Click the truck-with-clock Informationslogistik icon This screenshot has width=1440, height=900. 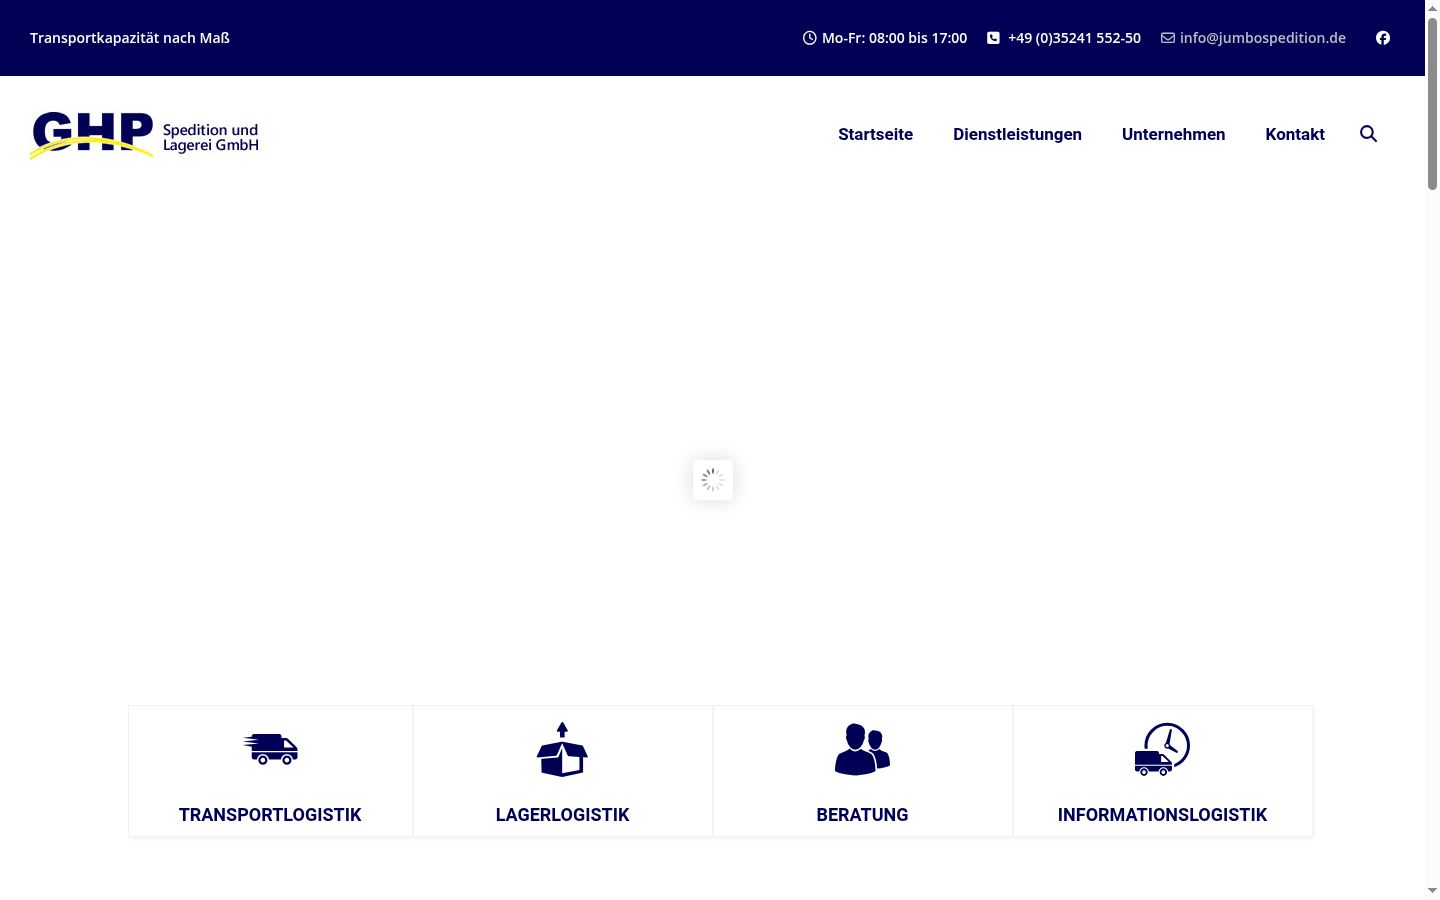(x=1162, y=749)
